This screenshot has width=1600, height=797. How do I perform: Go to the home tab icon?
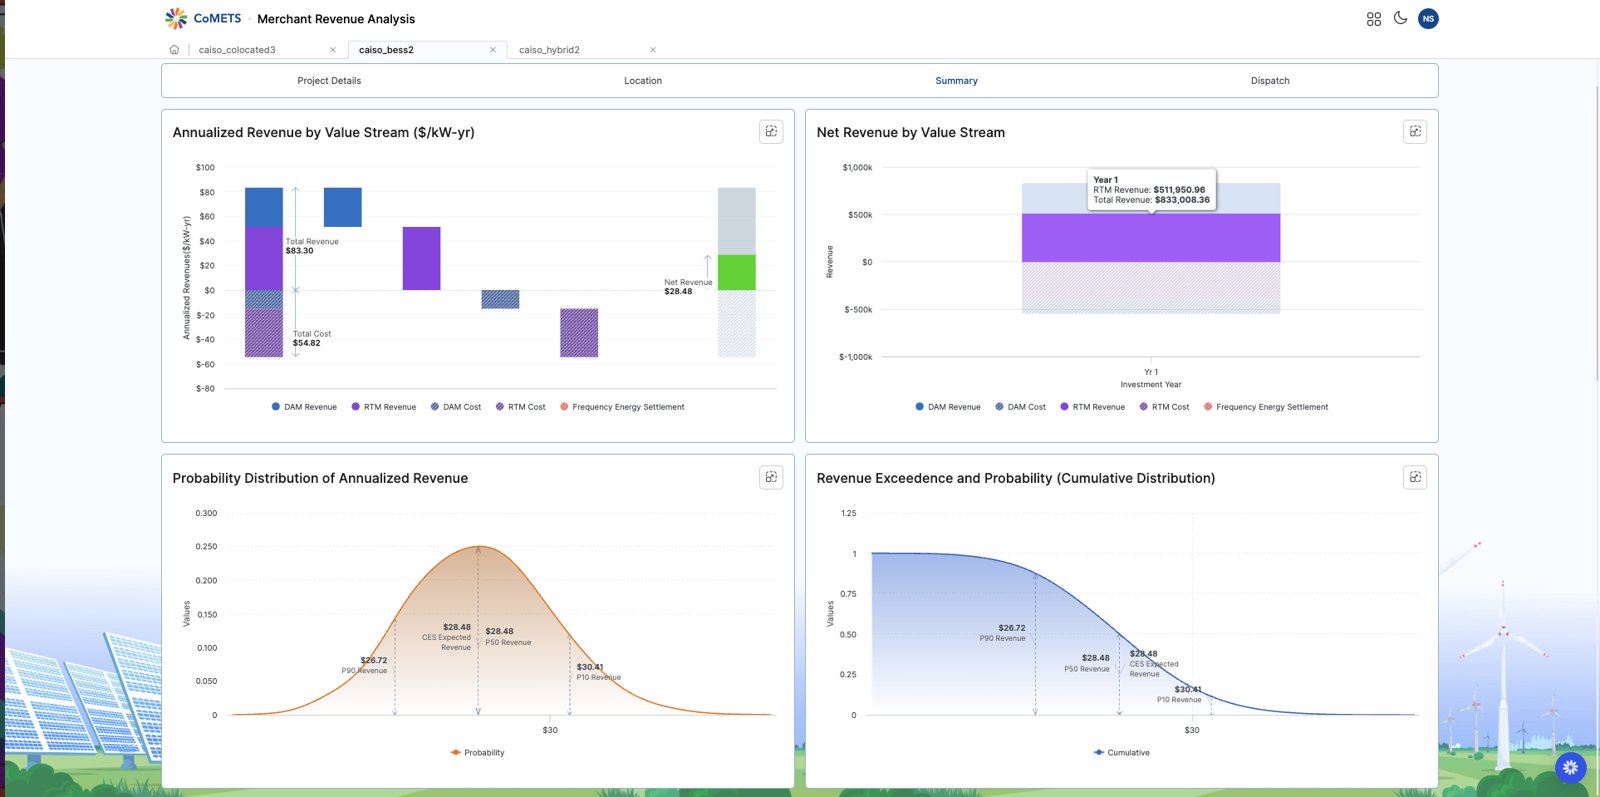(174, 49)
